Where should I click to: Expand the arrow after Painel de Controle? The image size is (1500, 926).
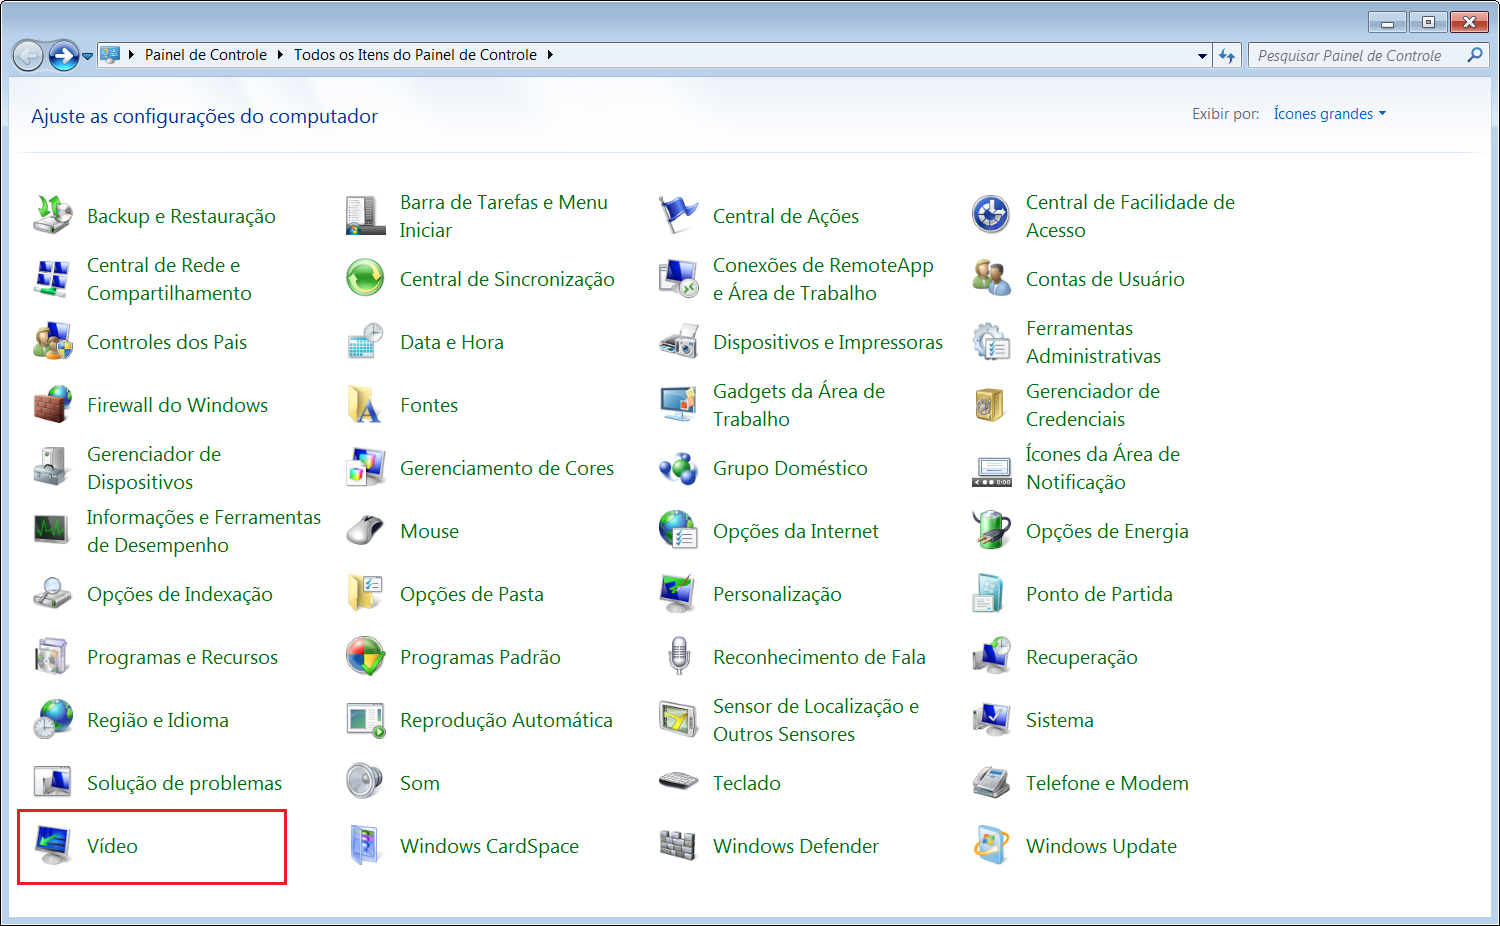coord(280,55)
